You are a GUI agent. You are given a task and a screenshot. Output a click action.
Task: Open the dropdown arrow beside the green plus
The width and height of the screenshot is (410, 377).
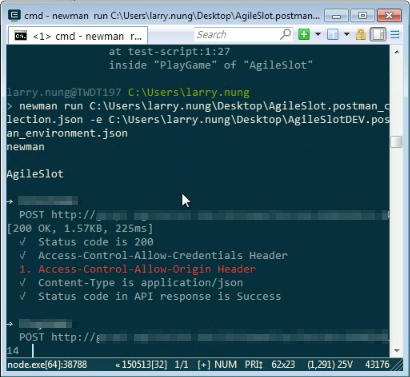click(x=318, y=34)
